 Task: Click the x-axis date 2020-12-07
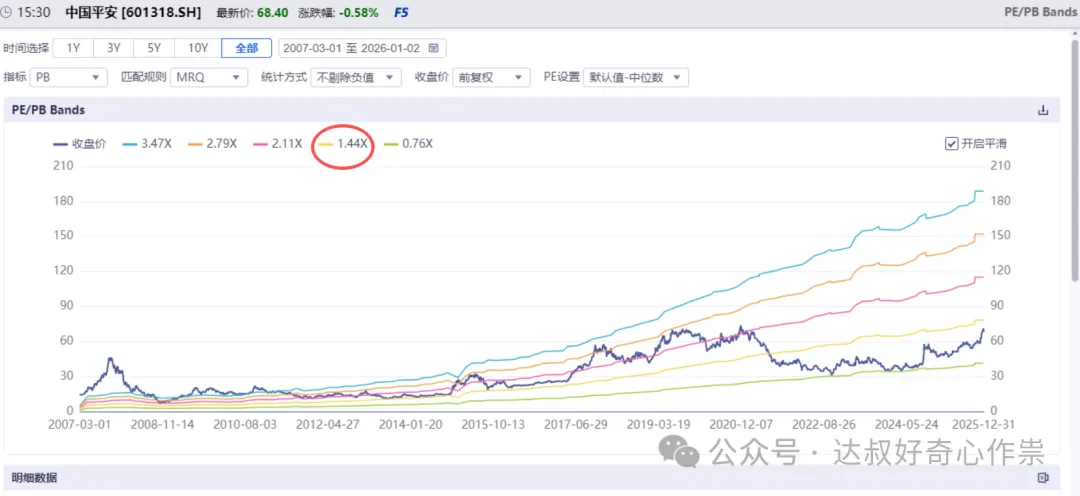pos(740,424)
